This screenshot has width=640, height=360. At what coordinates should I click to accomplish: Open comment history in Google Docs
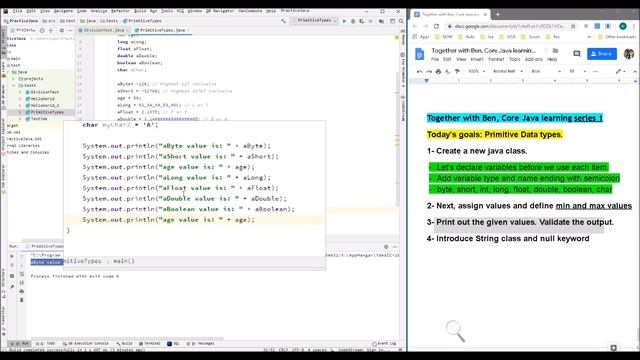tap(577, 53)
